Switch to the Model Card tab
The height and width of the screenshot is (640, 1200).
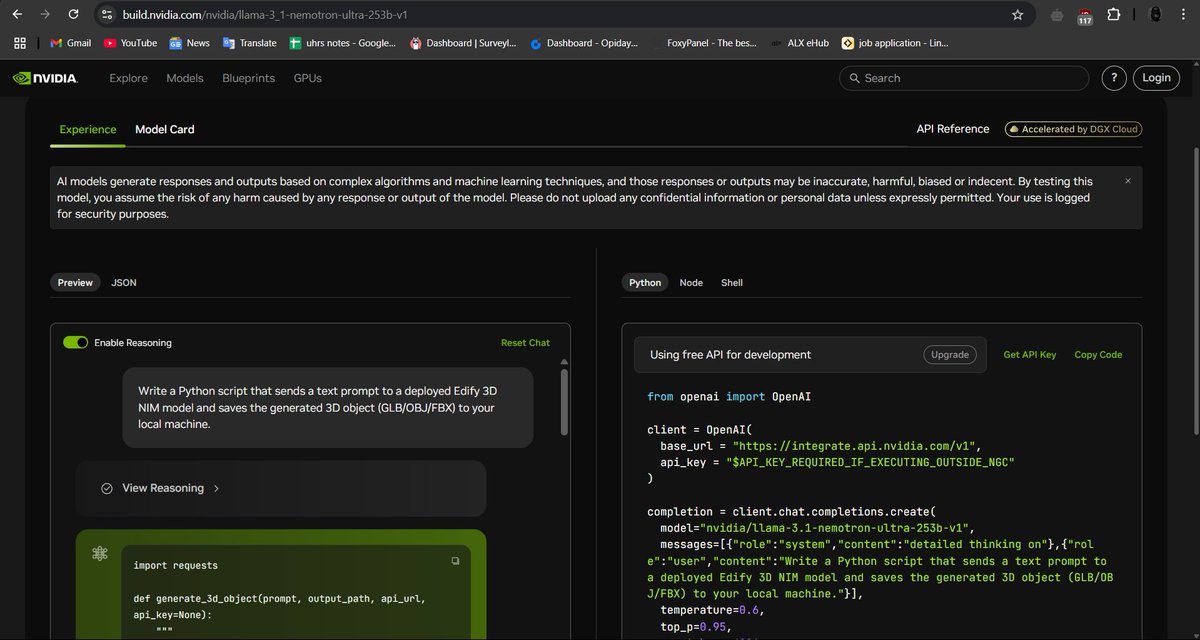[165, 129]
